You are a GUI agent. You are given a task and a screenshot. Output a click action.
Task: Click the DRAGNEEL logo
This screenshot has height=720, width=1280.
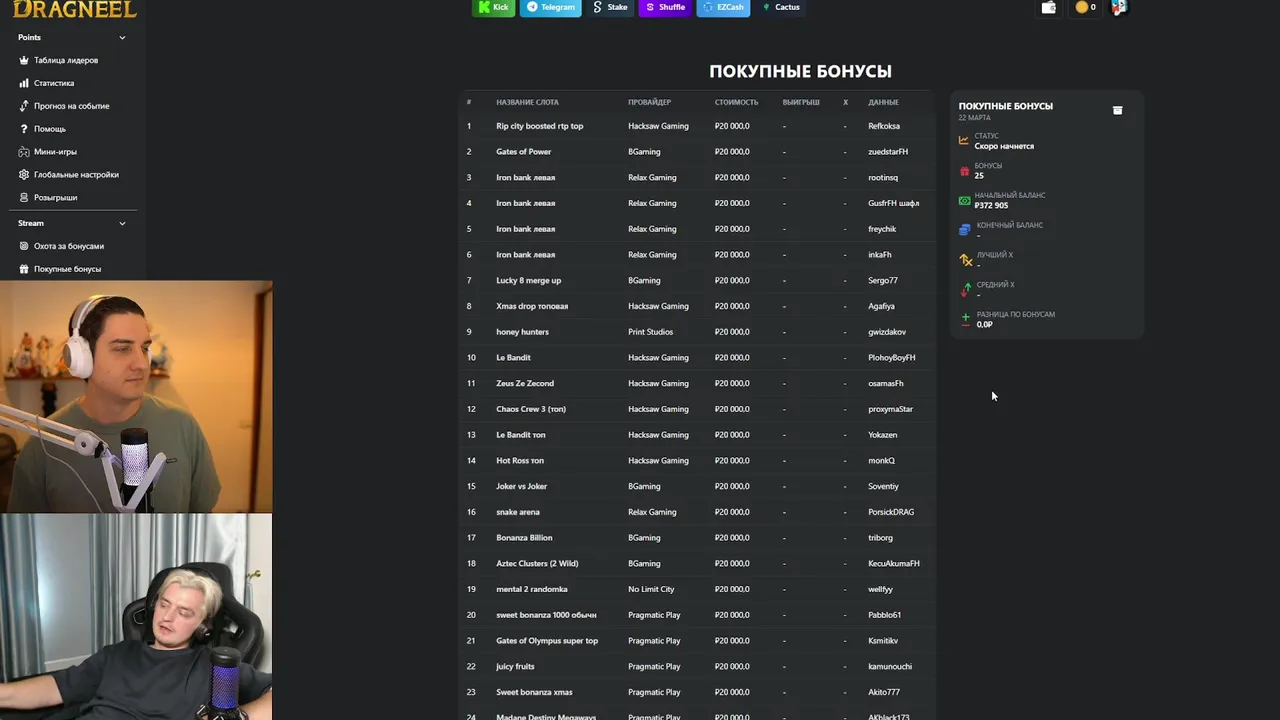(x=74, y=9)
